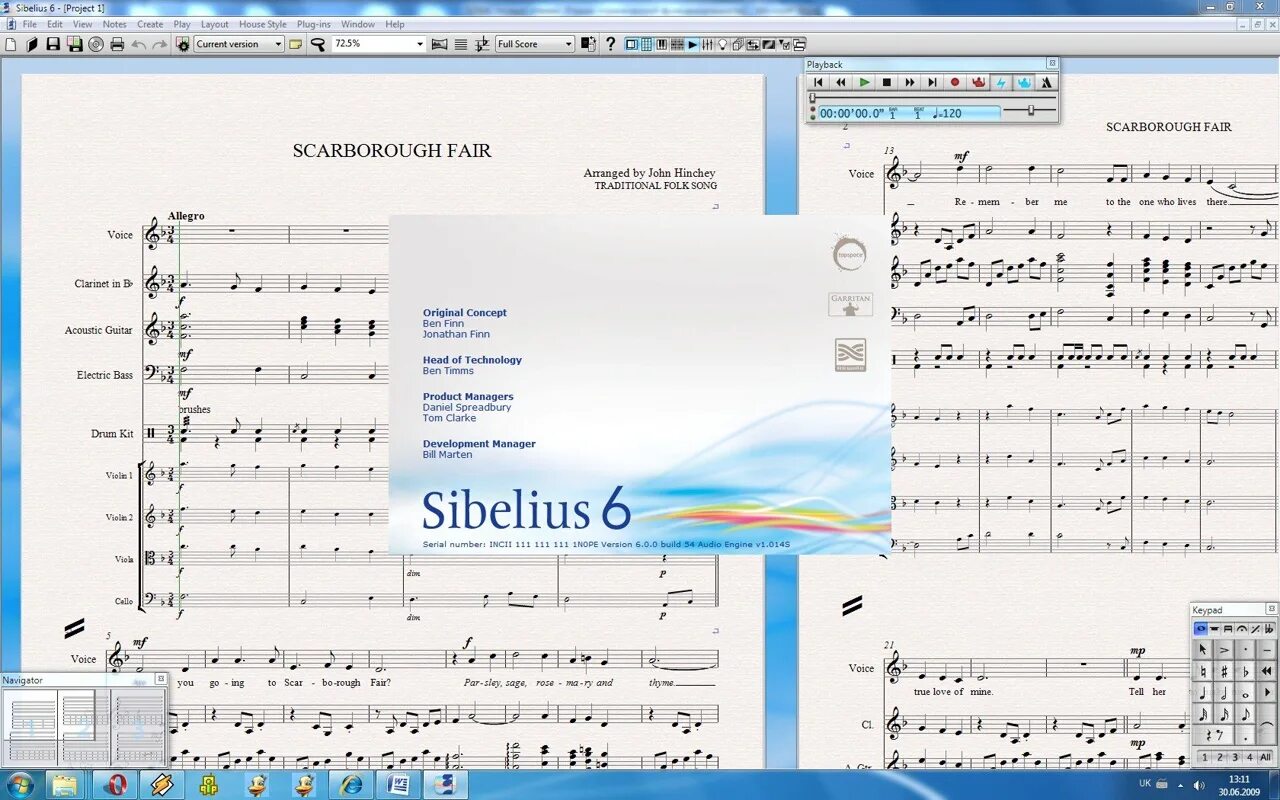Image resolution: width=1280 pixels, height=800 pixels.
Task: Choose the half note on the Keypad
Action: click(1224, 692)
